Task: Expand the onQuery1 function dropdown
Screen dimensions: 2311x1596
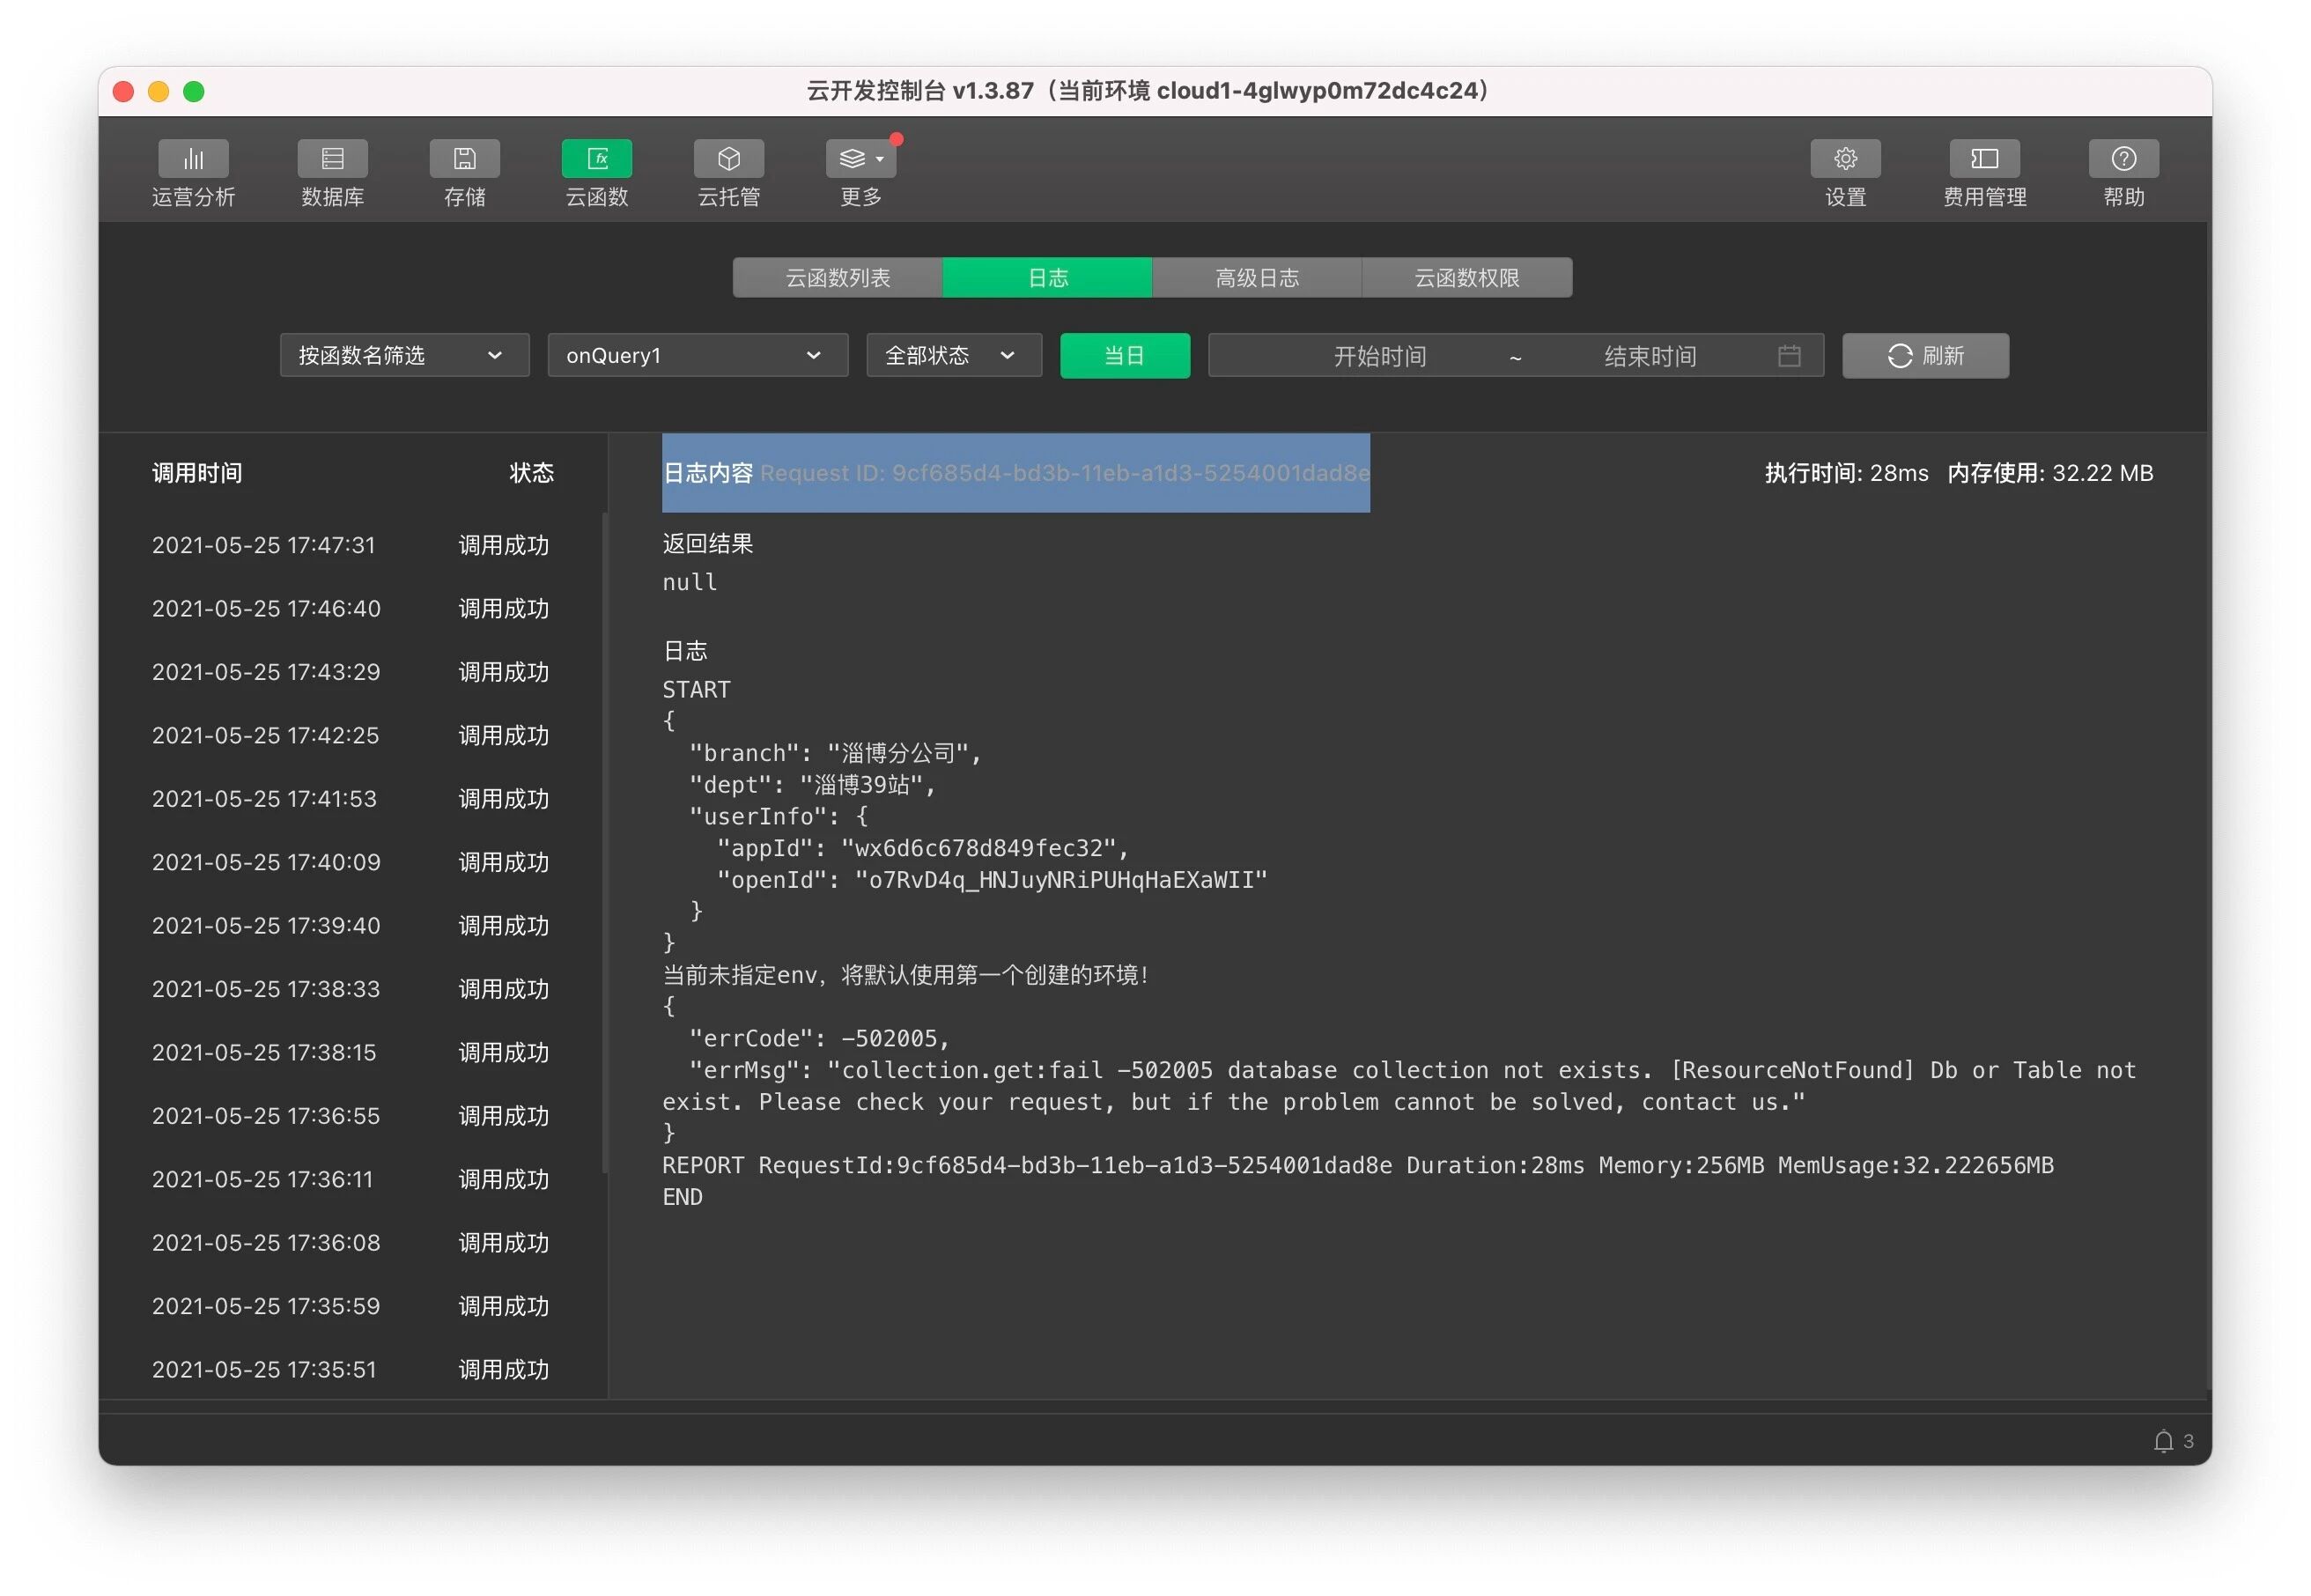Action: point(697,355)
